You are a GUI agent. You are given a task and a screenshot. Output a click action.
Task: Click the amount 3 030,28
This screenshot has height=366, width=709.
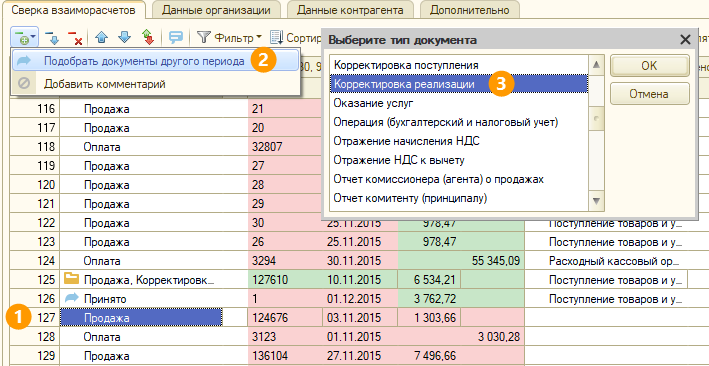click(x=499, y=337)
